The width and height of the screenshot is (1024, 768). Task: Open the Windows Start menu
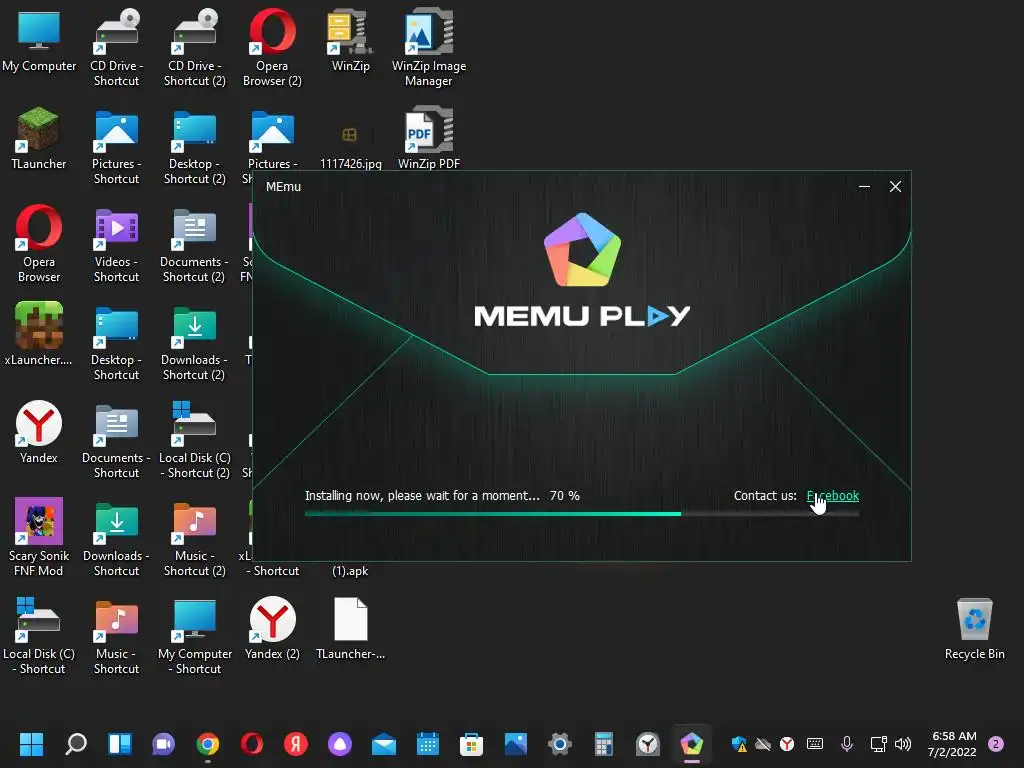point(31,744)
